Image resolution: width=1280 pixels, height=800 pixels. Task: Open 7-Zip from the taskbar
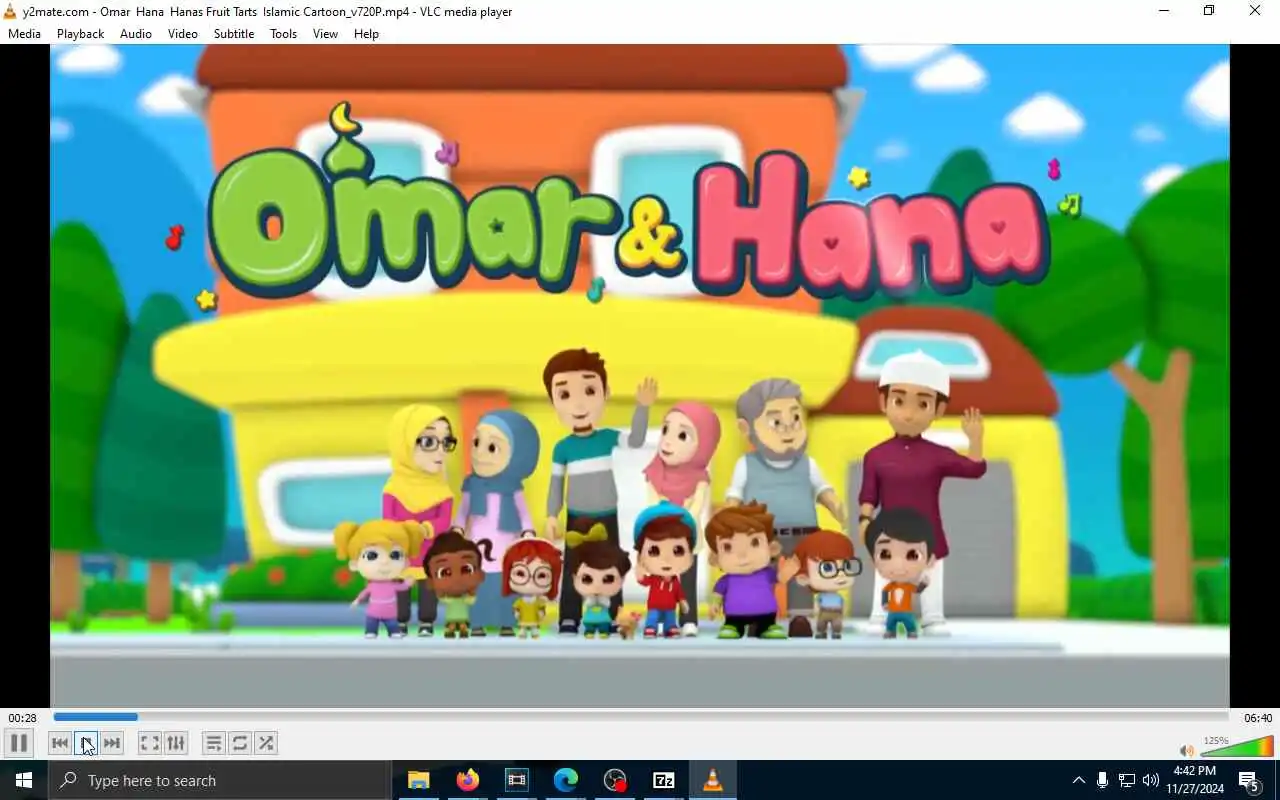click(x=663, y=780)
